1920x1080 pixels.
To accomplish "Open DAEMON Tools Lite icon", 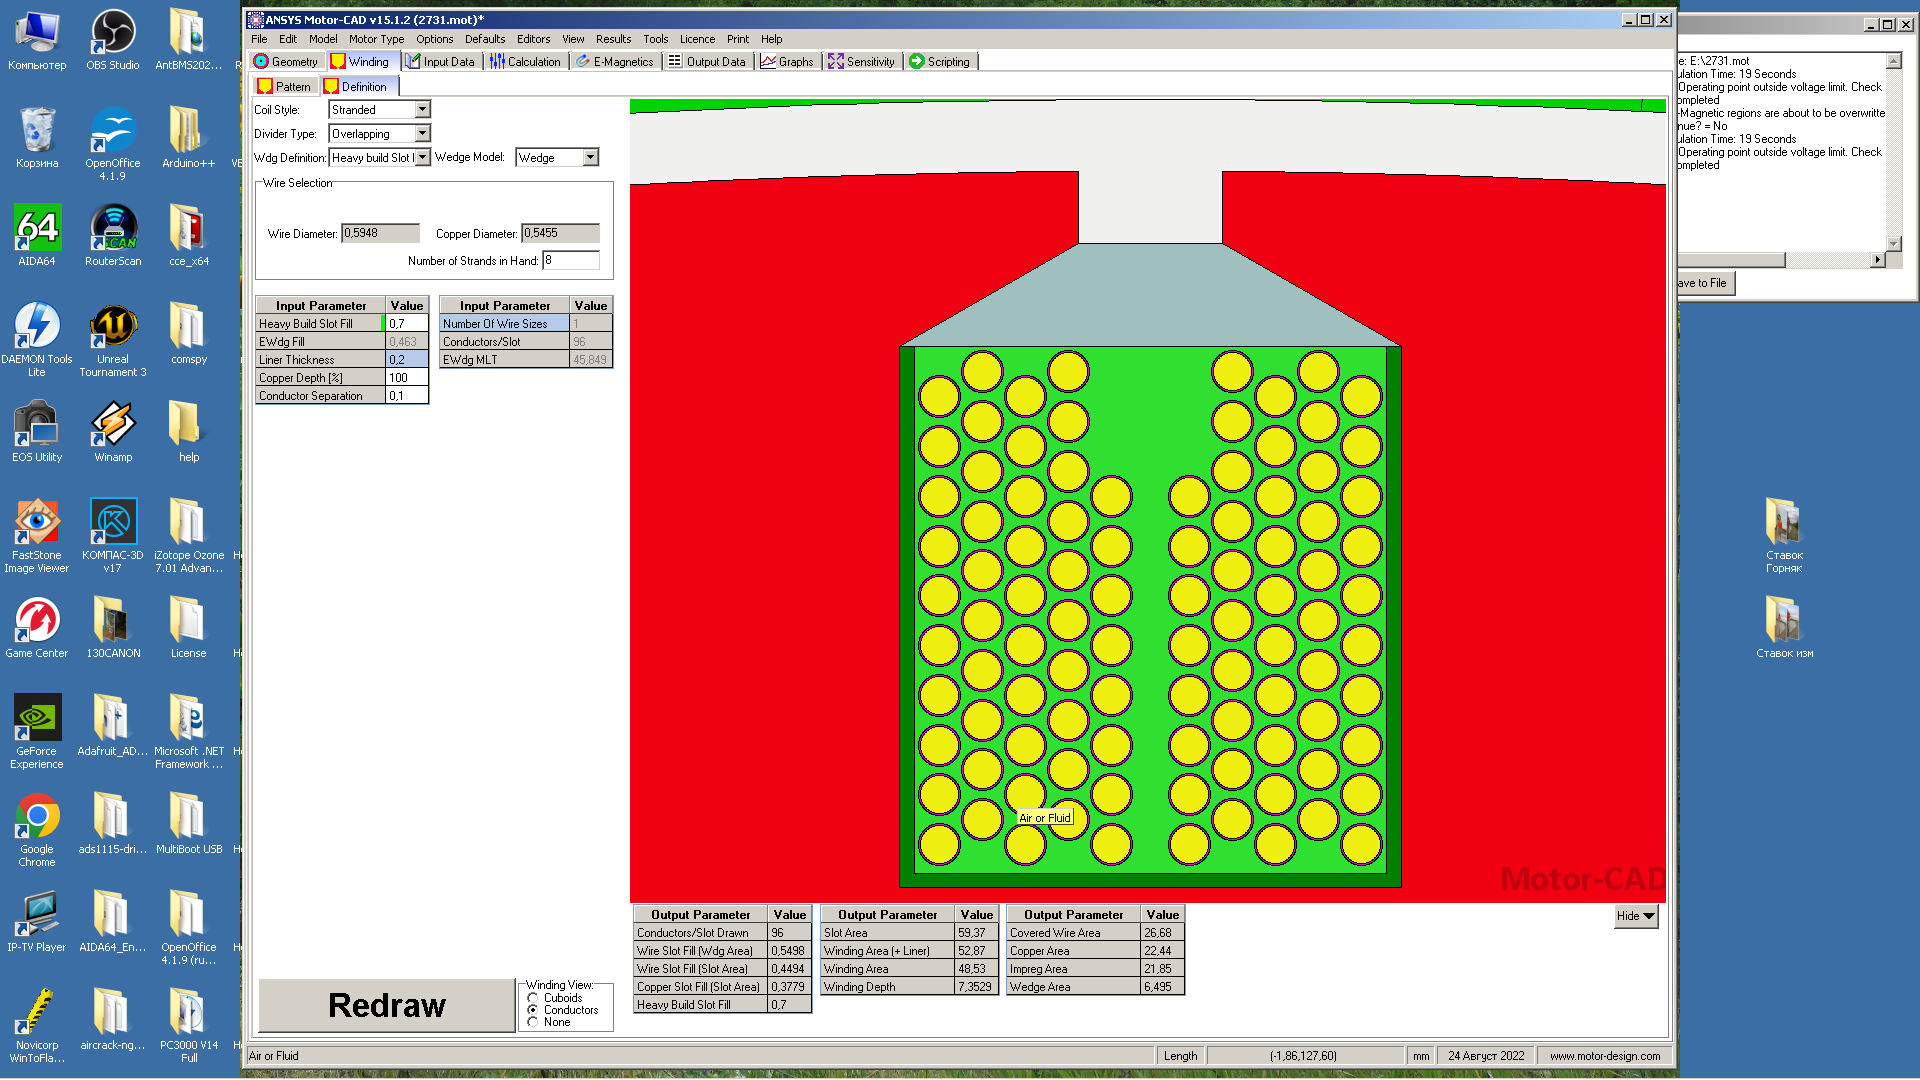I will (37, 340).
